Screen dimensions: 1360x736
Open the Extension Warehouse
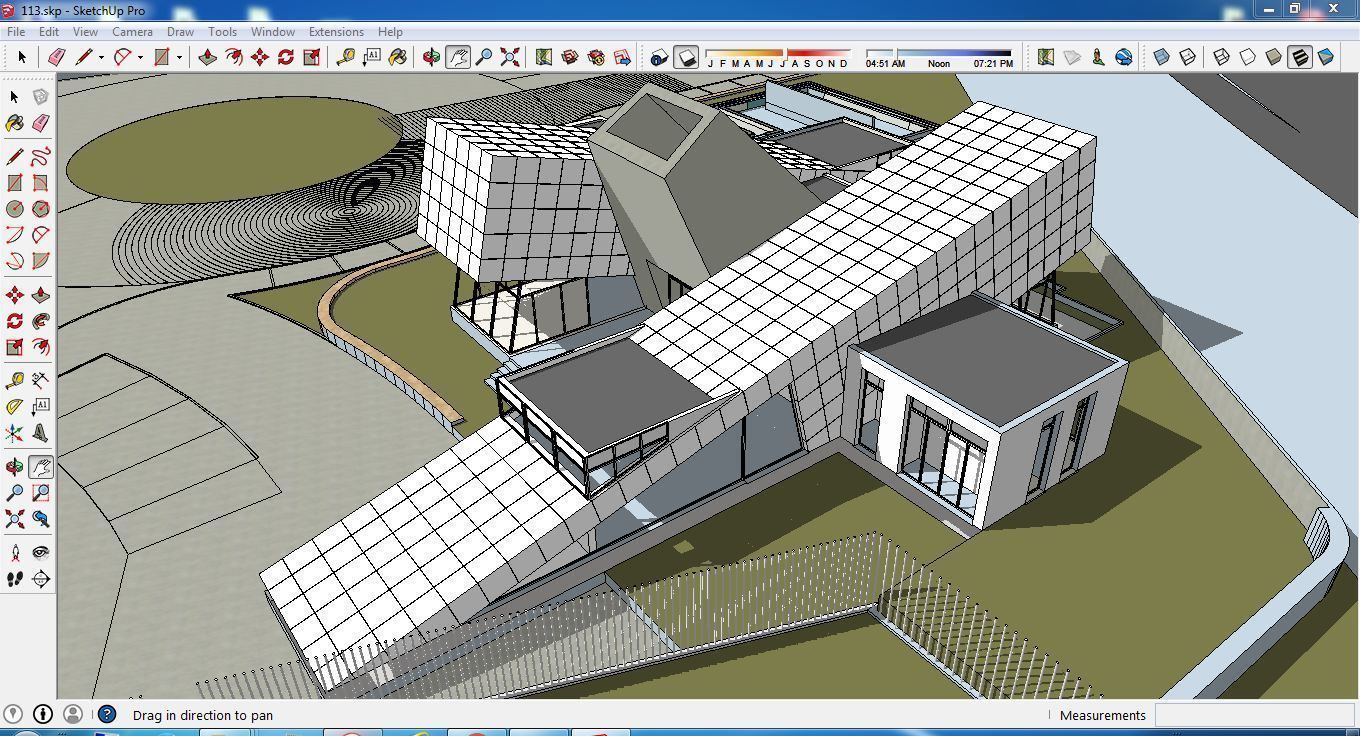(x=596, y=57)
